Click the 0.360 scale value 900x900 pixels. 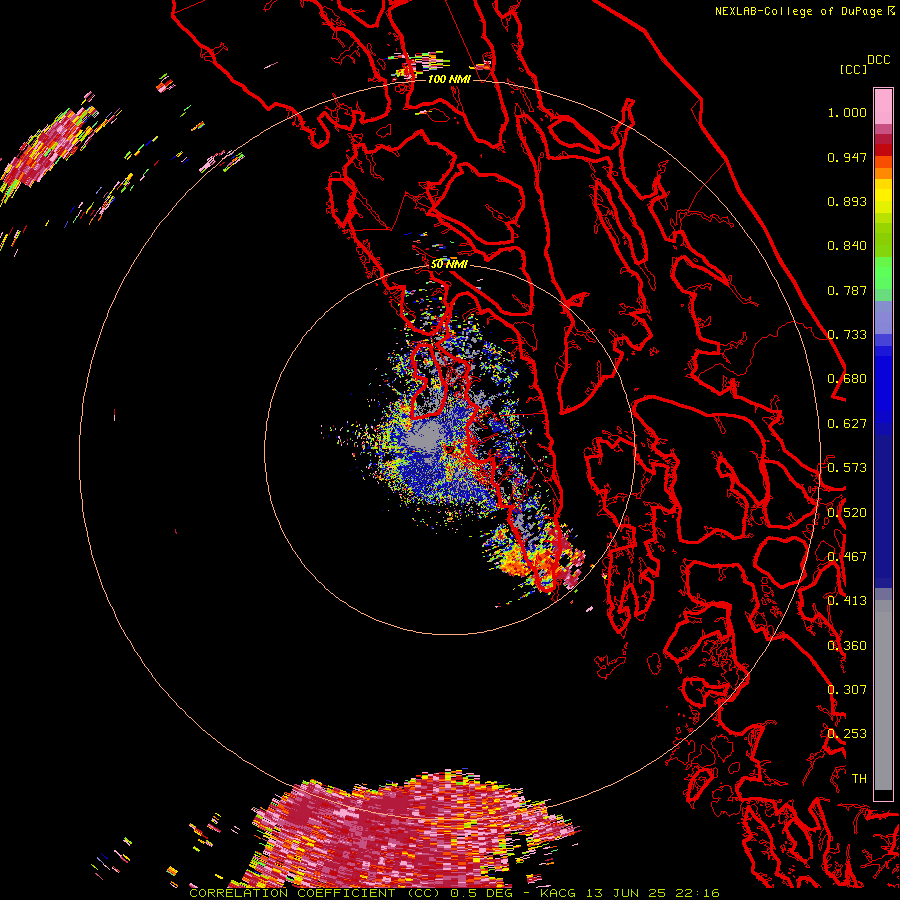coord(847,646)
